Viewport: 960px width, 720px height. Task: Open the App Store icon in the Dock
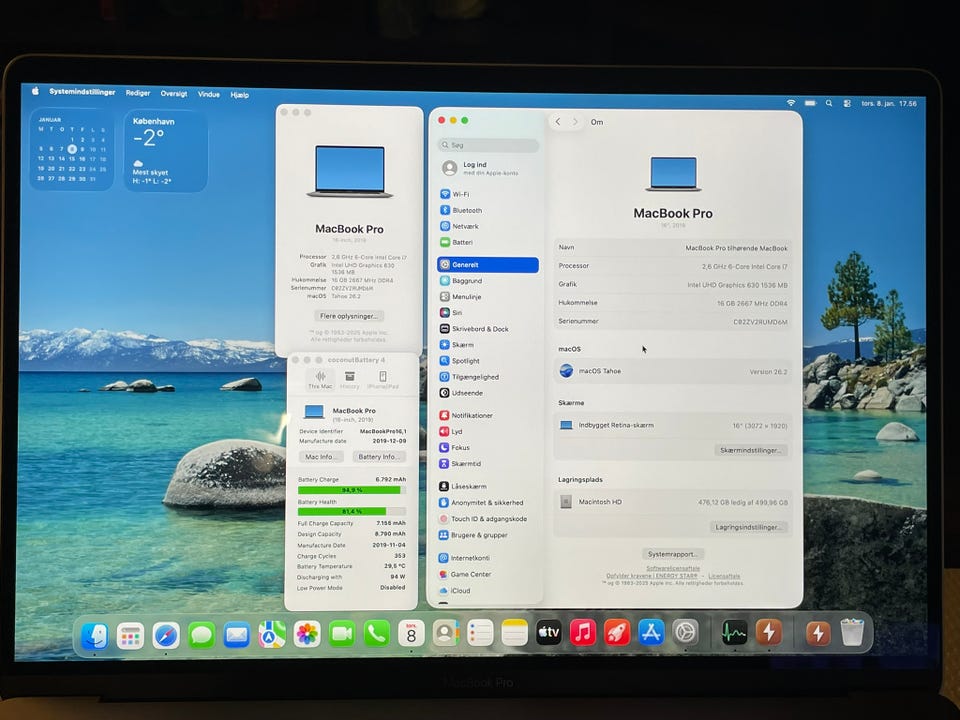click(651, 633)
